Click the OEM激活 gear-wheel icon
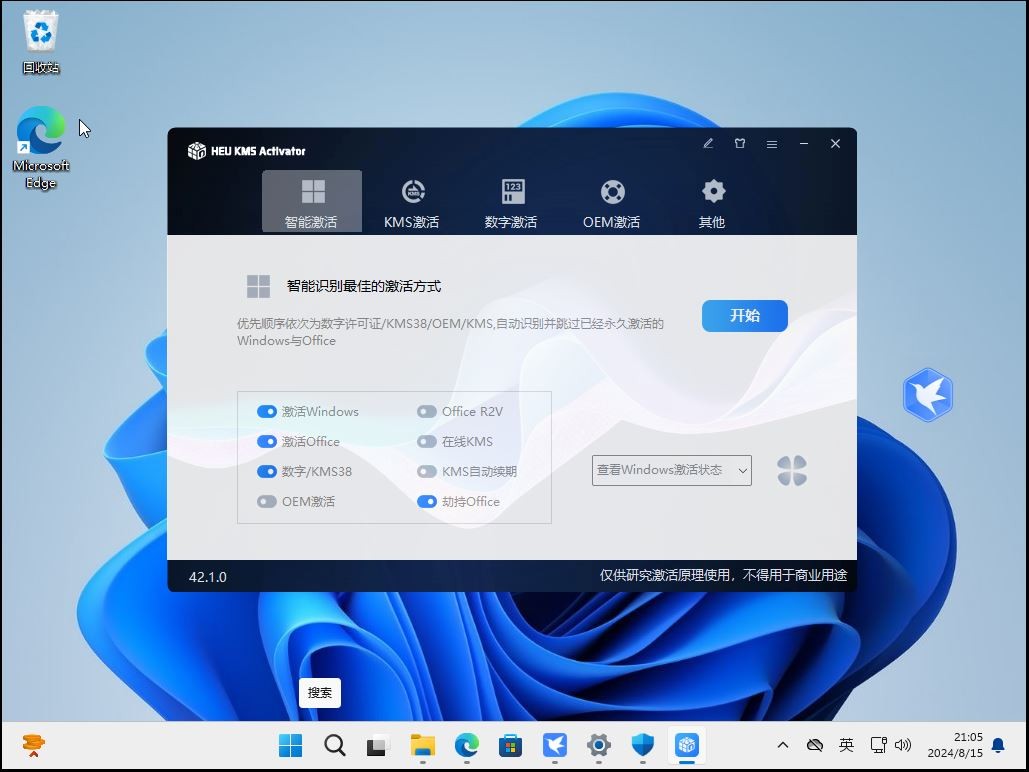 (611, 192)
